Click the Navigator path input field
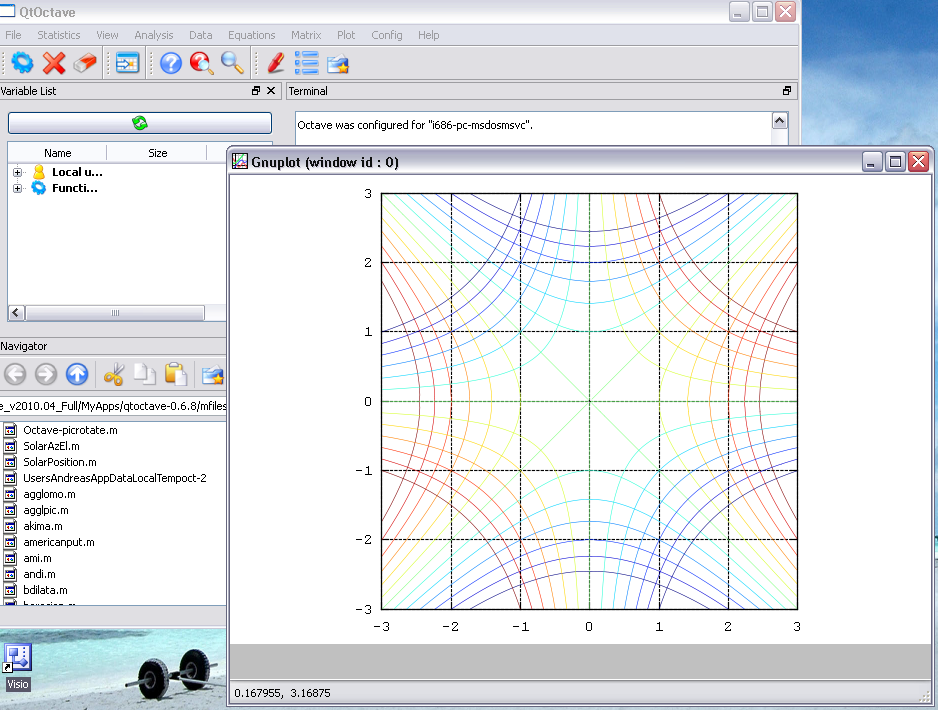This screenshot has width=938, height=710. tap(113, 405)
